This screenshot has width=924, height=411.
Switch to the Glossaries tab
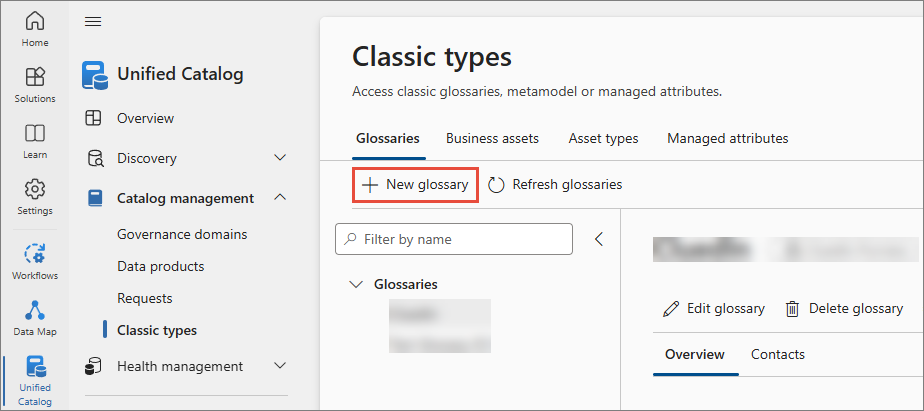pos(388,139)
